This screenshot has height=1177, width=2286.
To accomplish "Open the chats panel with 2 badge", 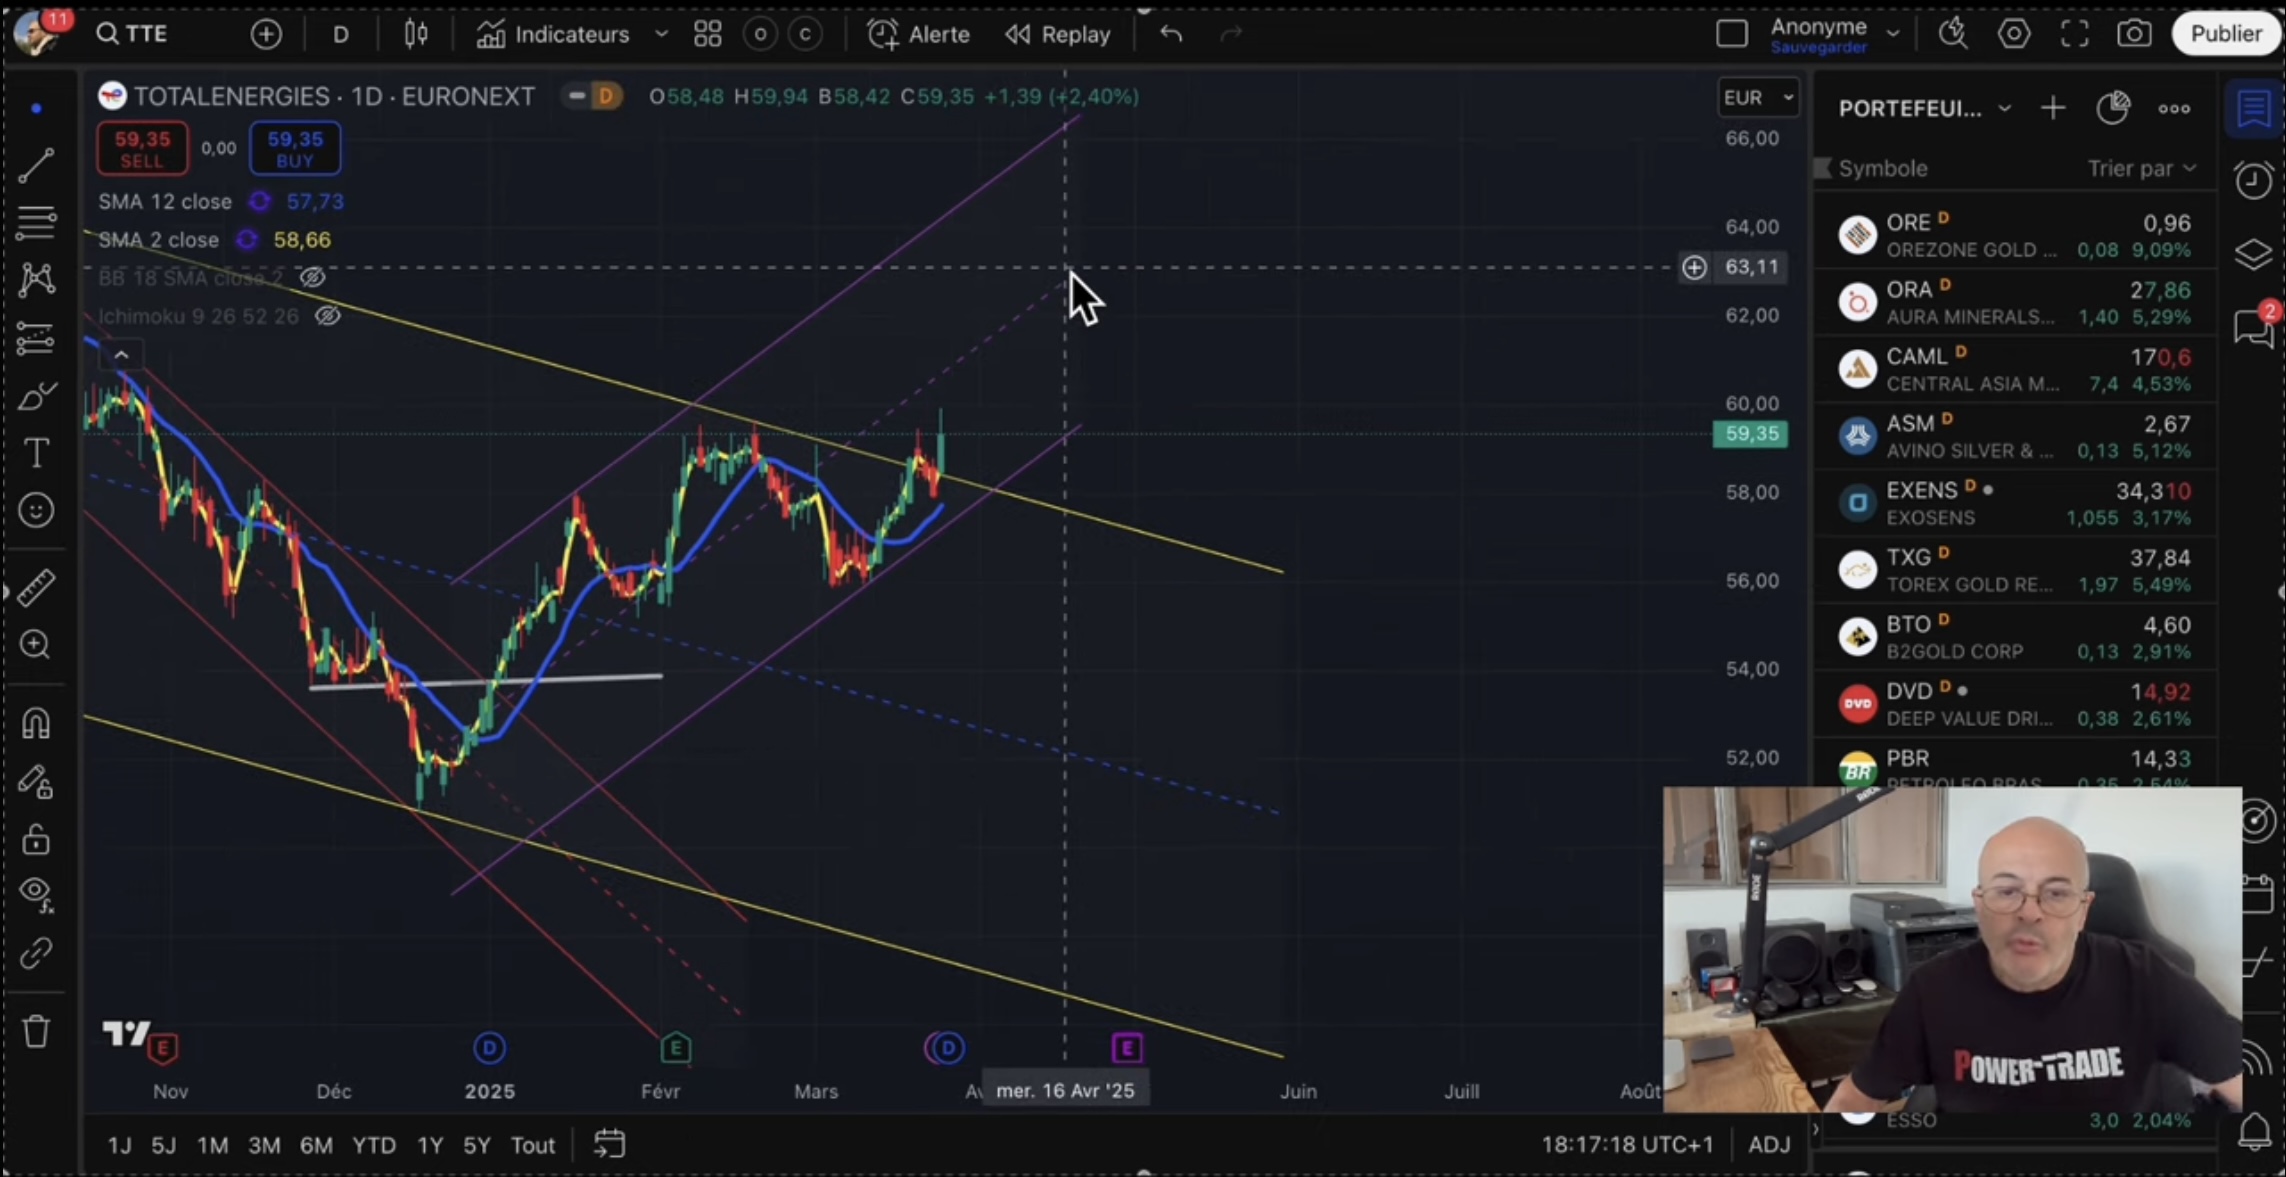I will pyautogui.click(x=2253, y=326).
